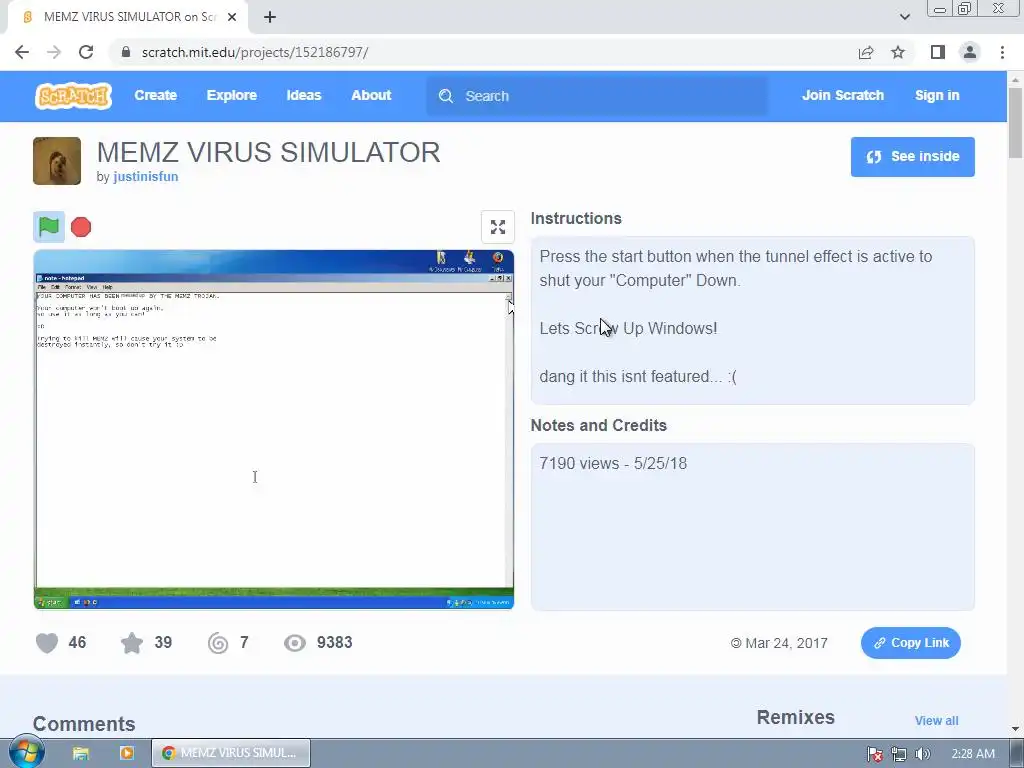Click the Instructions heading
Screen dimensions: 1024x768
[x=576, y=219]
